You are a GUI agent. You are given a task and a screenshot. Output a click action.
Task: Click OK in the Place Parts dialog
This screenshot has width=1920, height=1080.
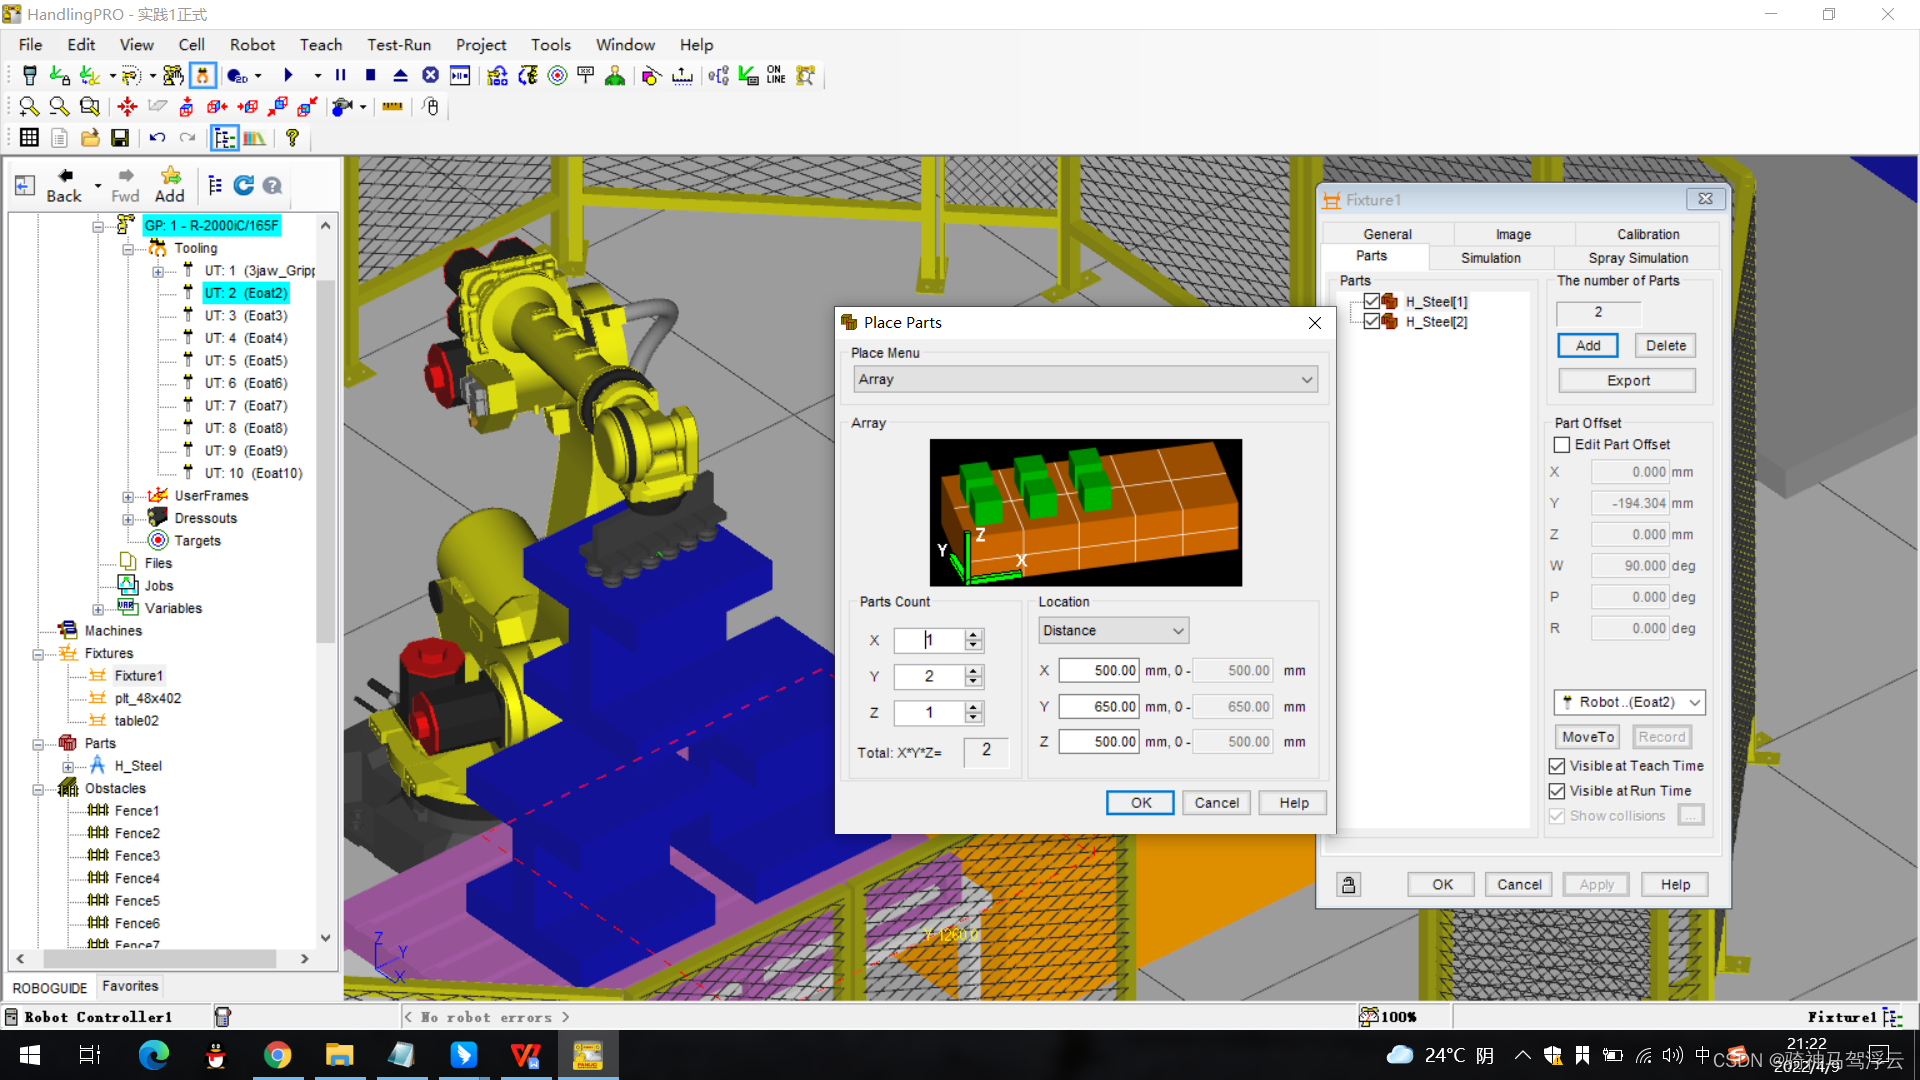[1140, 803]
